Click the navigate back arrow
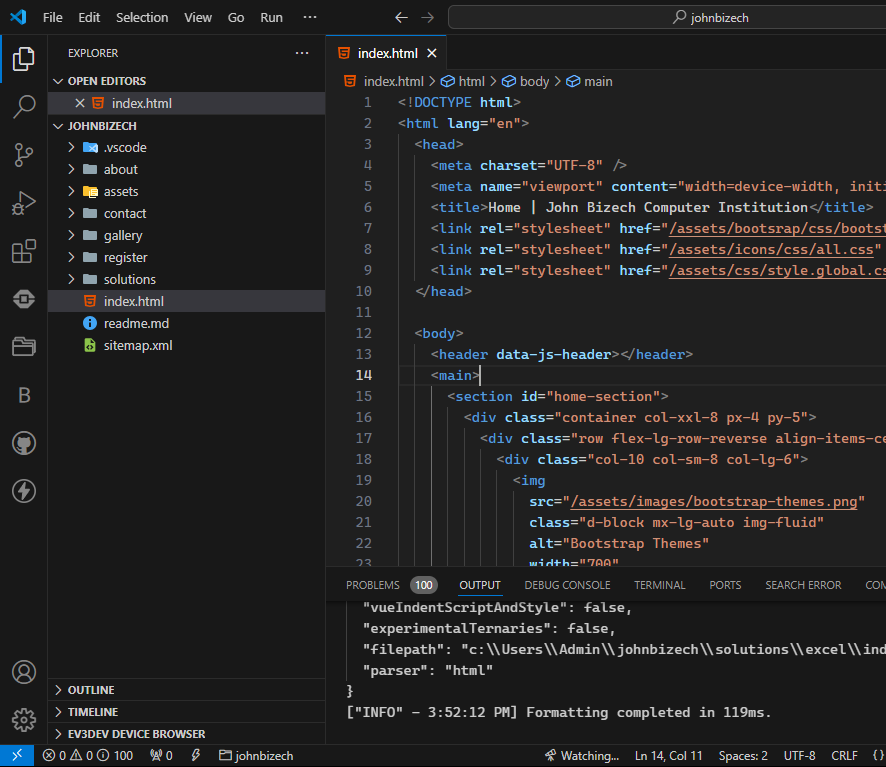Image resolution: width=886 pixels, height=767 pixels. click(401, 17)
